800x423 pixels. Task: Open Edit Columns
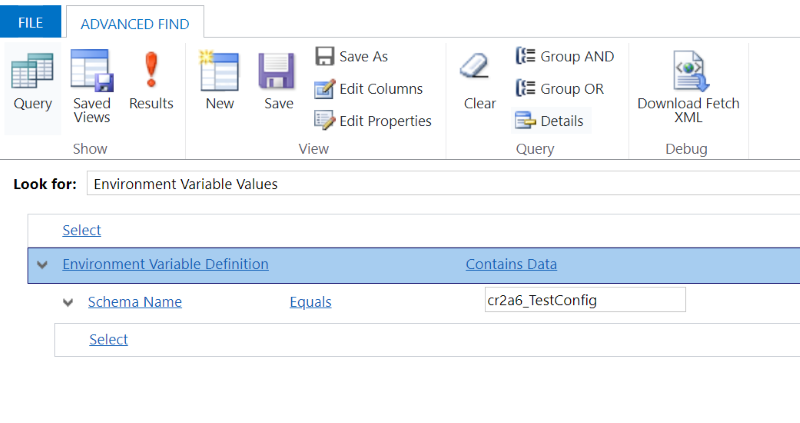tap(368, 89)
